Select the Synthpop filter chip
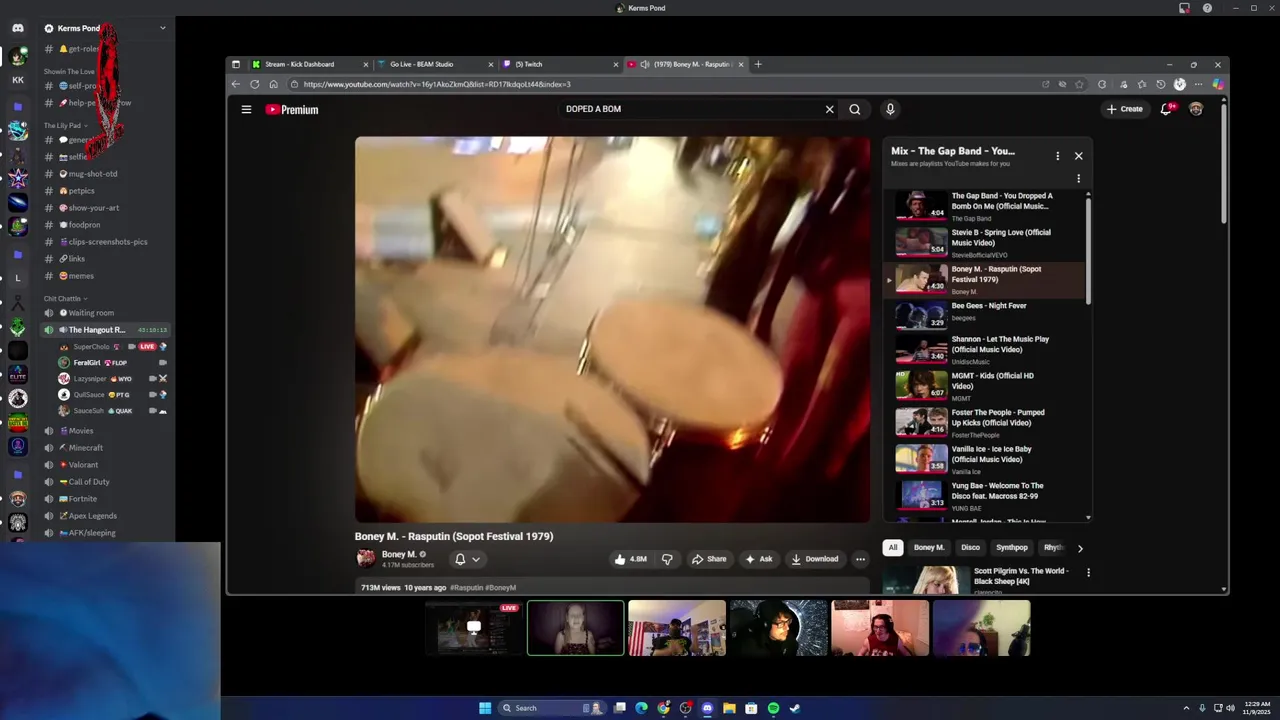 1011,548
